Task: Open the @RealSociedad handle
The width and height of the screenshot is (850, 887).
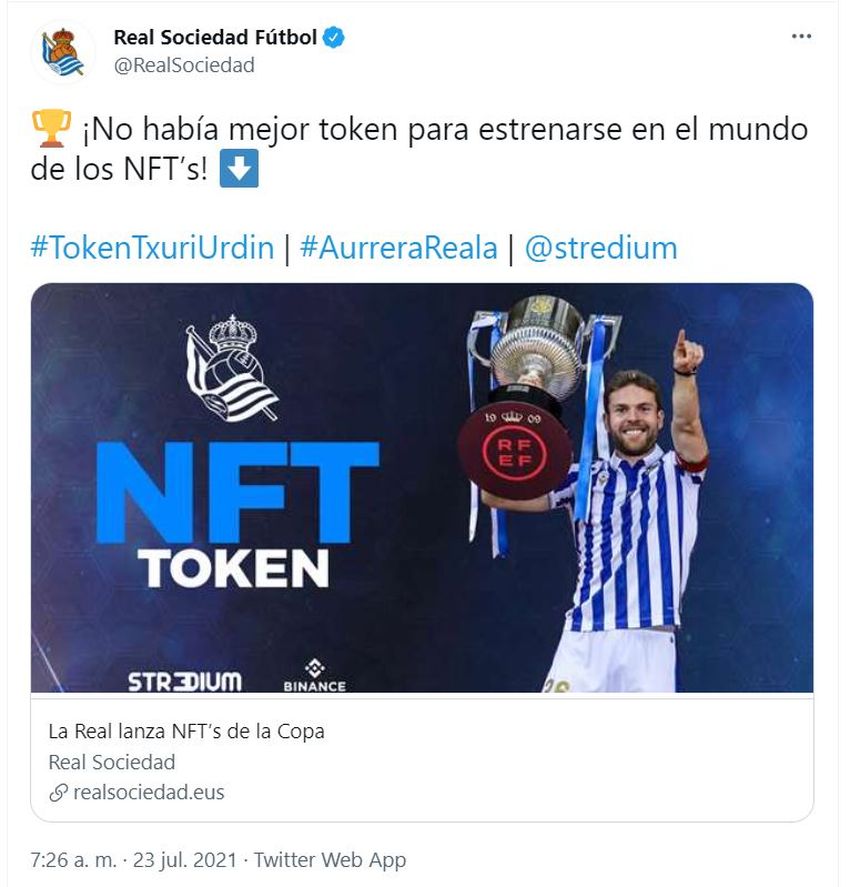Action: coord(184,65)
